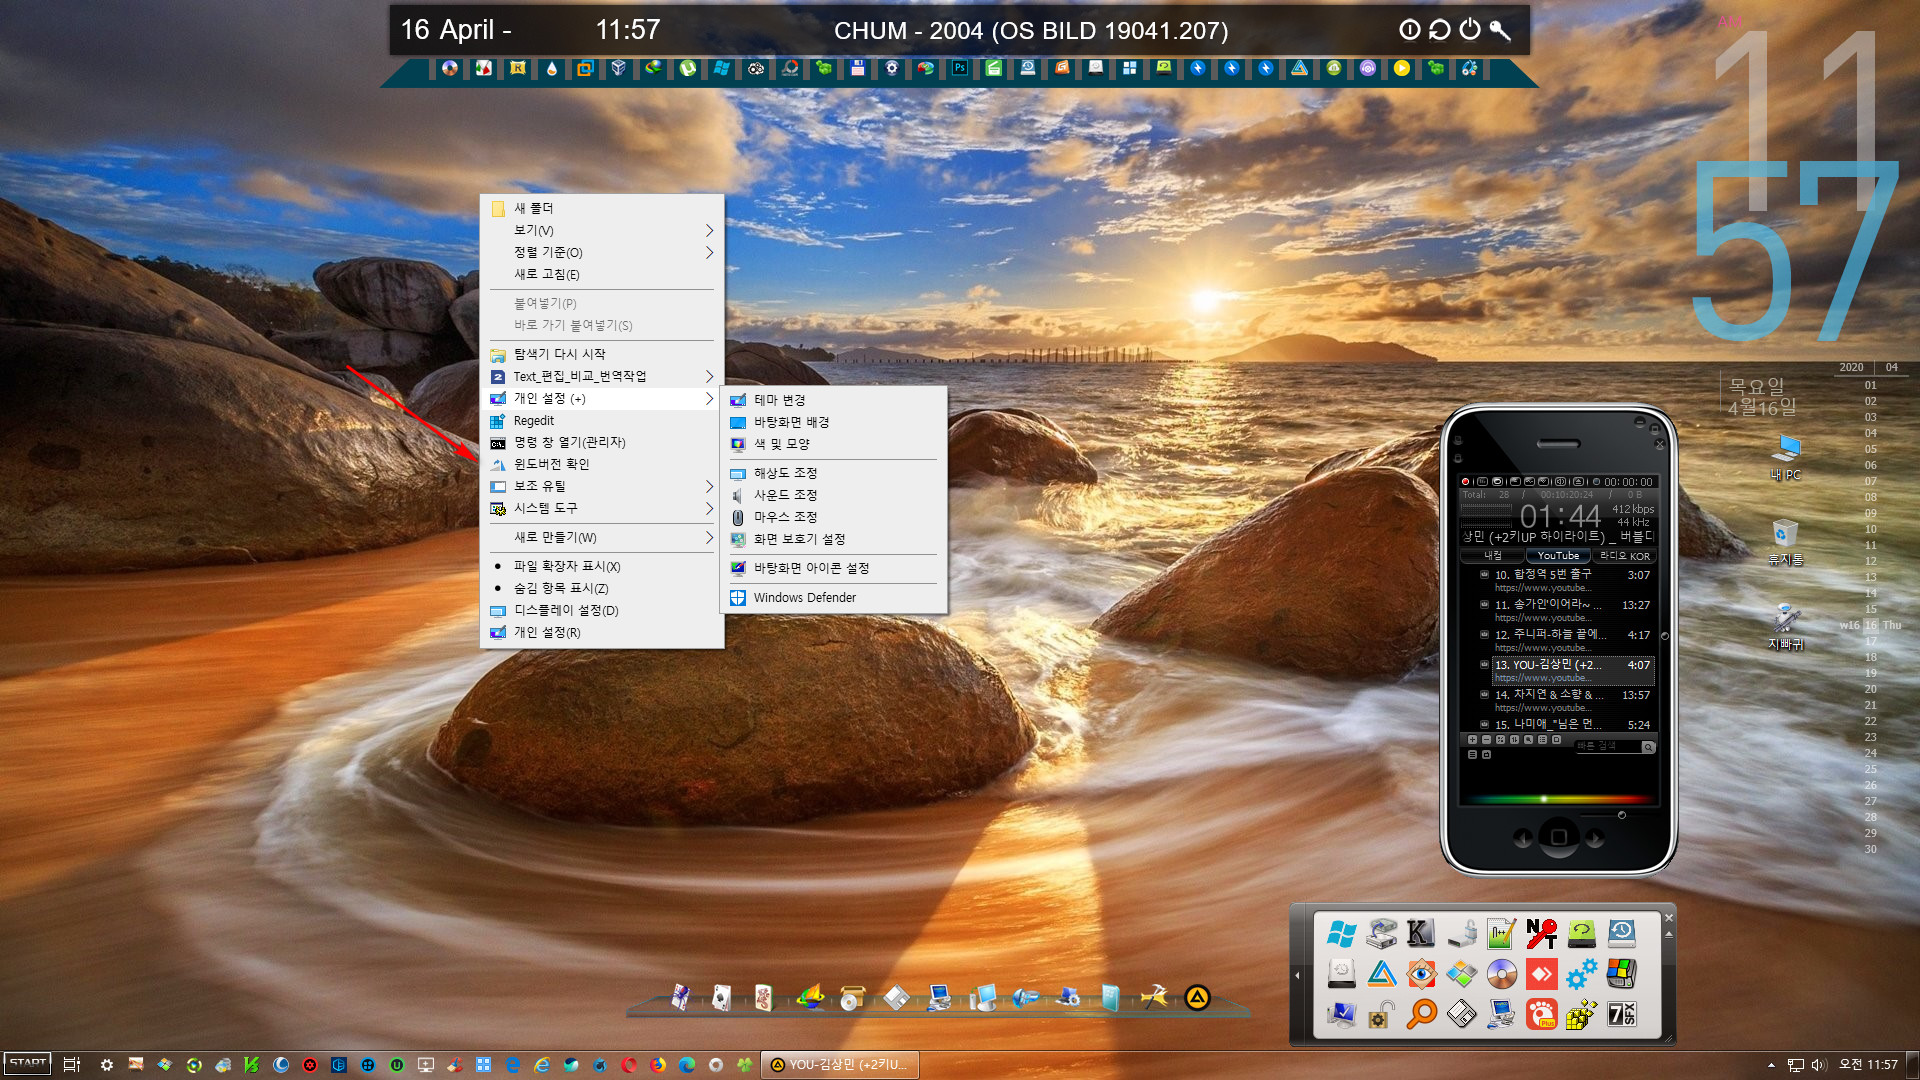Click the VirtualBox cube icon in the top dock

(619, 68)
